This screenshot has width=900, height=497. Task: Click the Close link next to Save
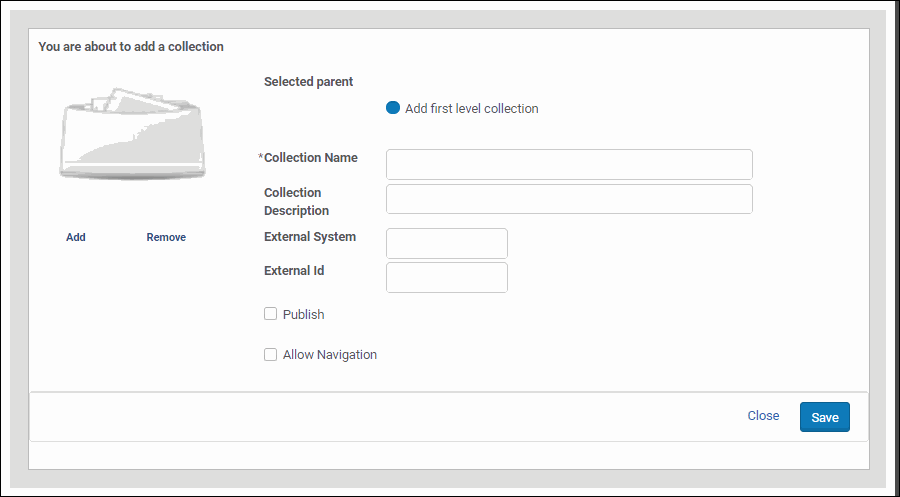(763, 416)
